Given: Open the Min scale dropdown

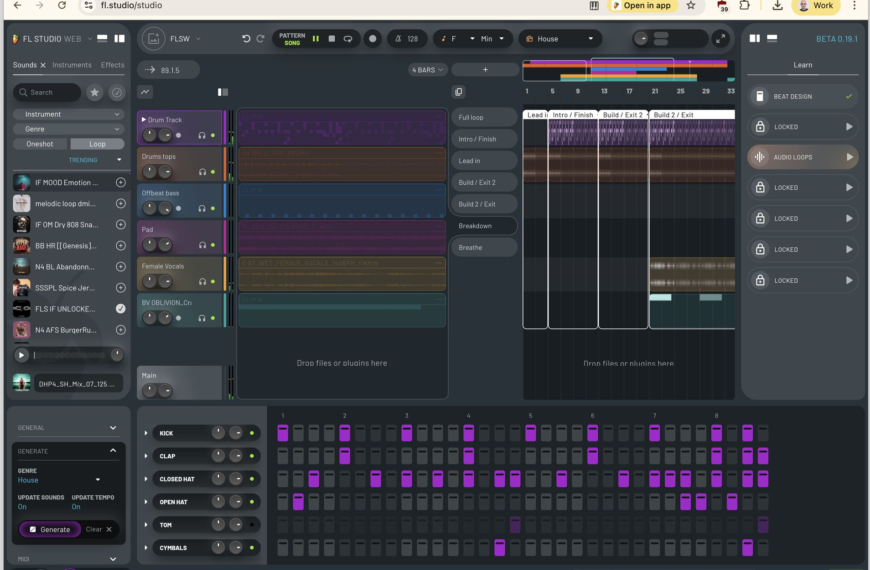Looking at the screenshot, I should point(492,39).
